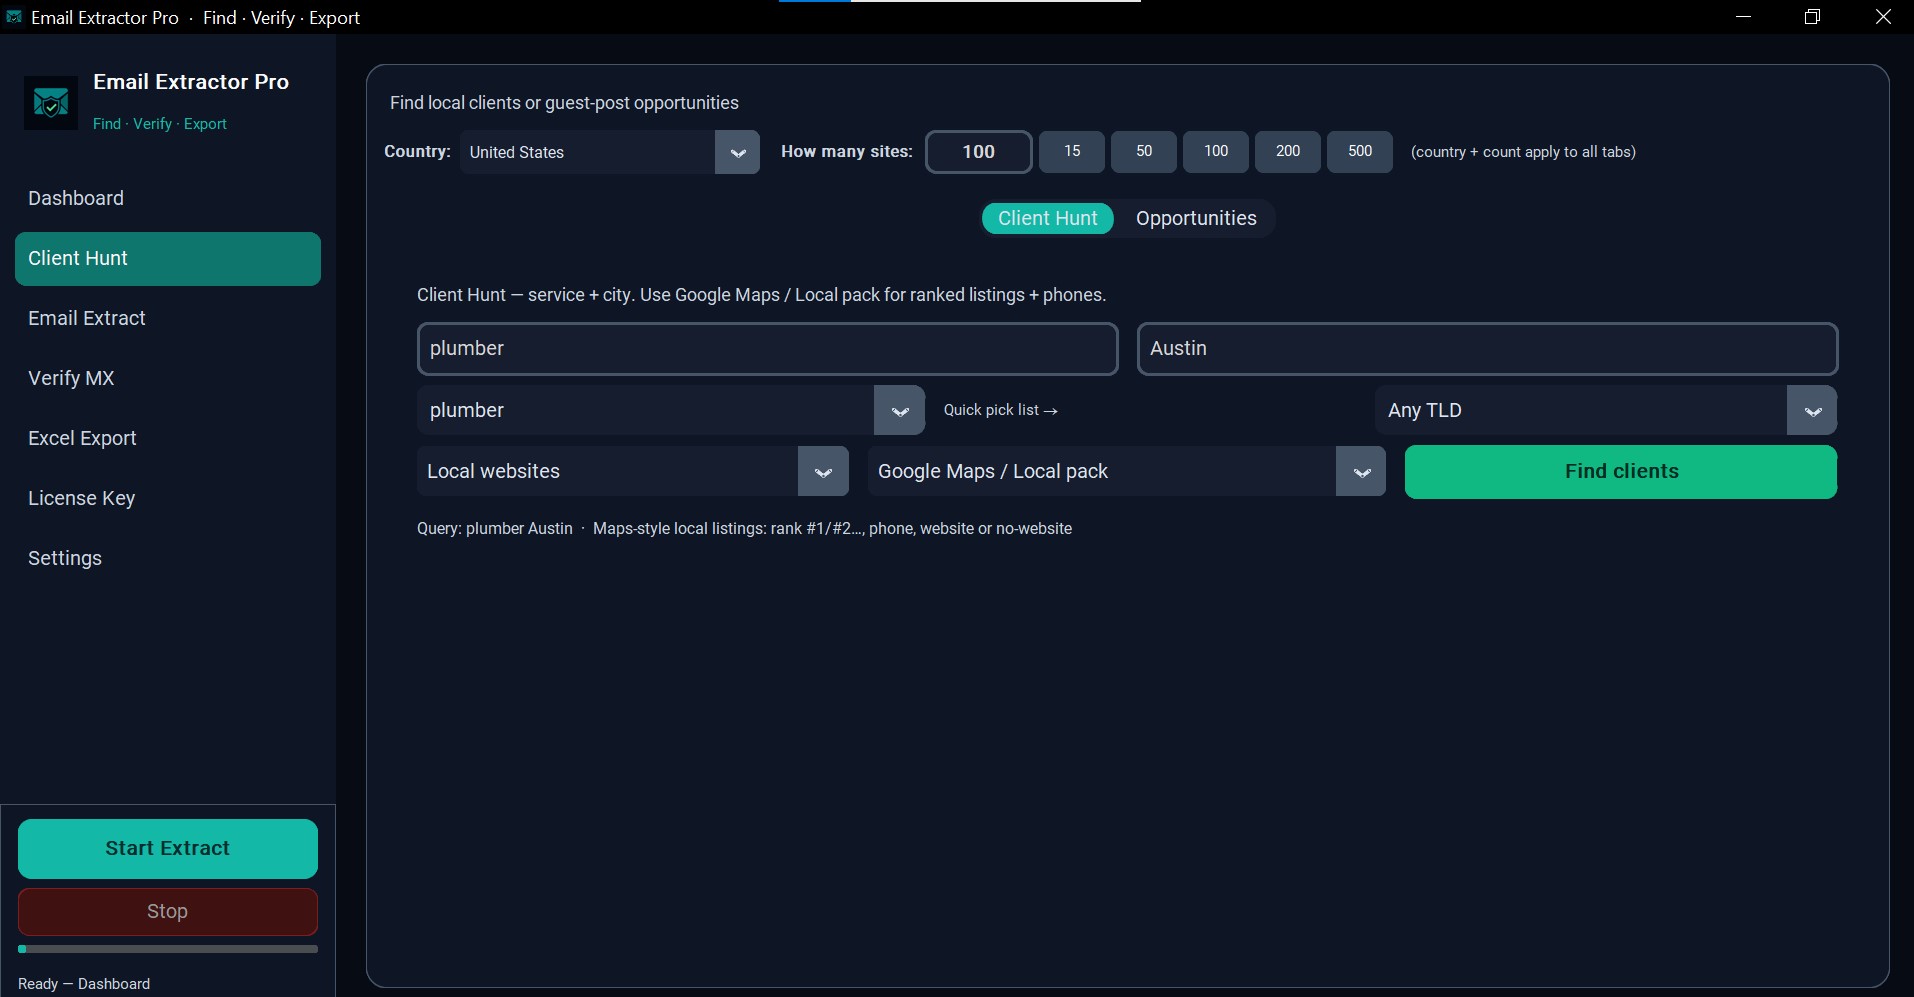Switch to the Client Hunt pill tab

(1047, 218)
